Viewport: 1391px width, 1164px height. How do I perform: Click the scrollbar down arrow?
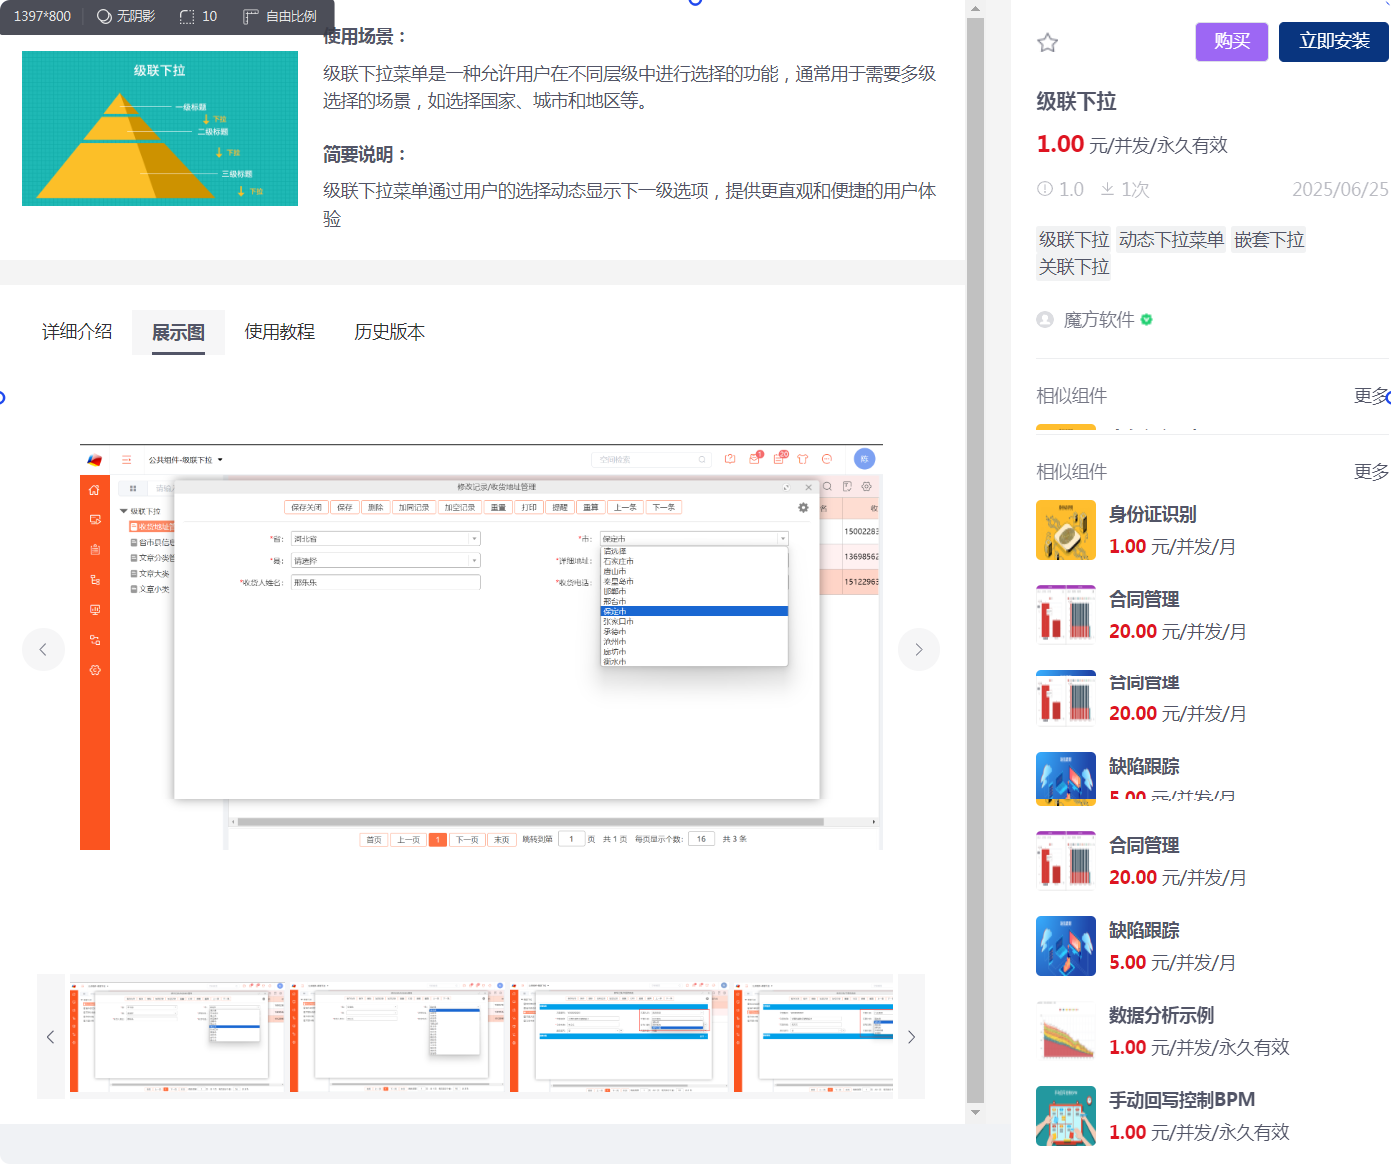(x=975, y=1112)
